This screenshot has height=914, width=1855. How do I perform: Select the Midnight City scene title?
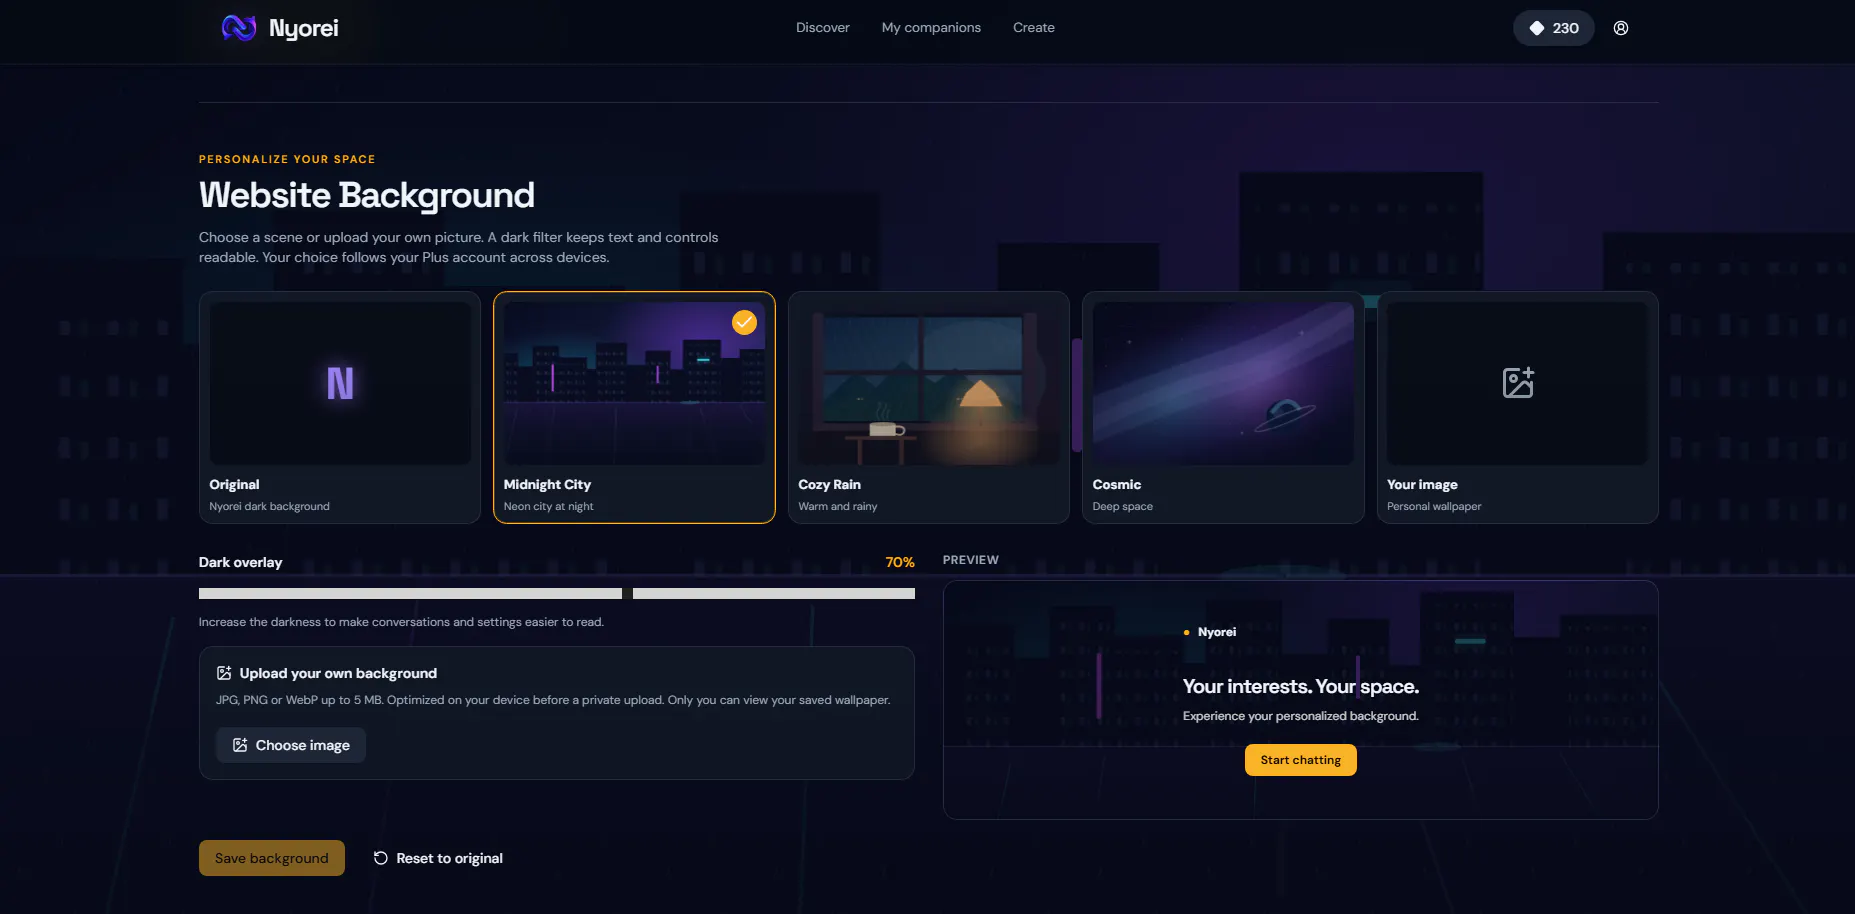(x=547, y=484)
